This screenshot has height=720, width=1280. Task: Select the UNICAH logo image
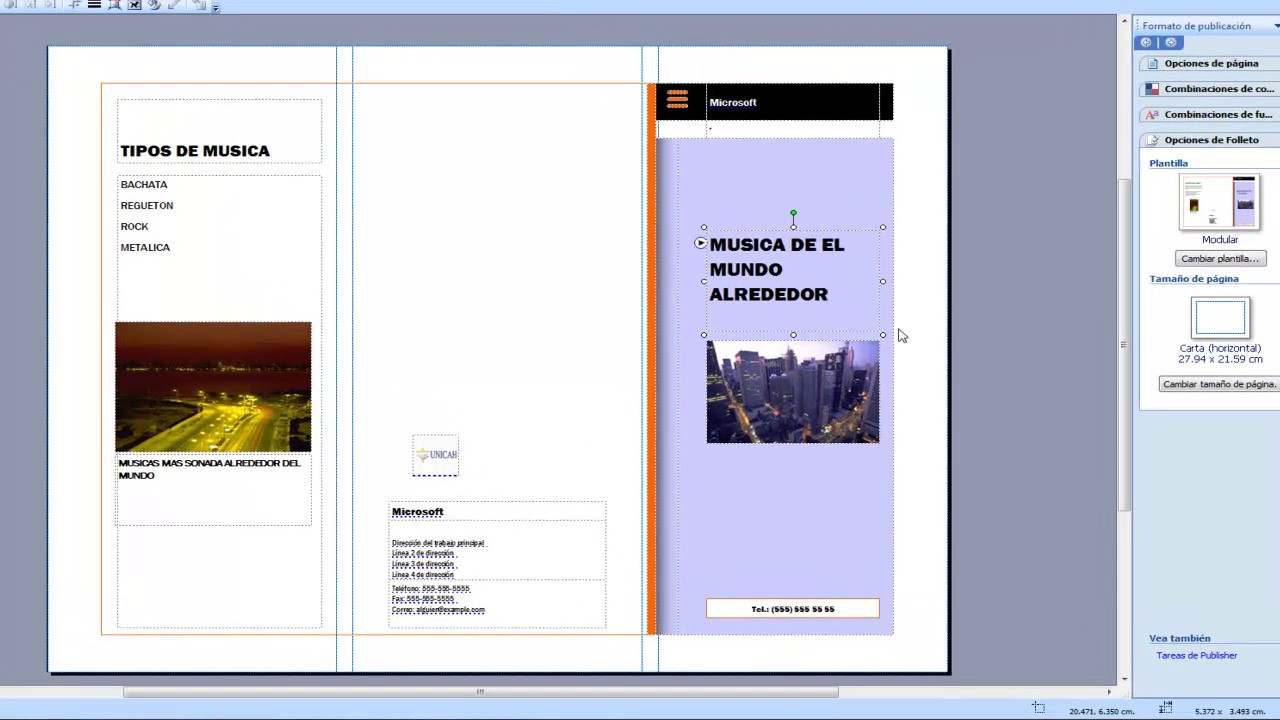coord(436,455)
